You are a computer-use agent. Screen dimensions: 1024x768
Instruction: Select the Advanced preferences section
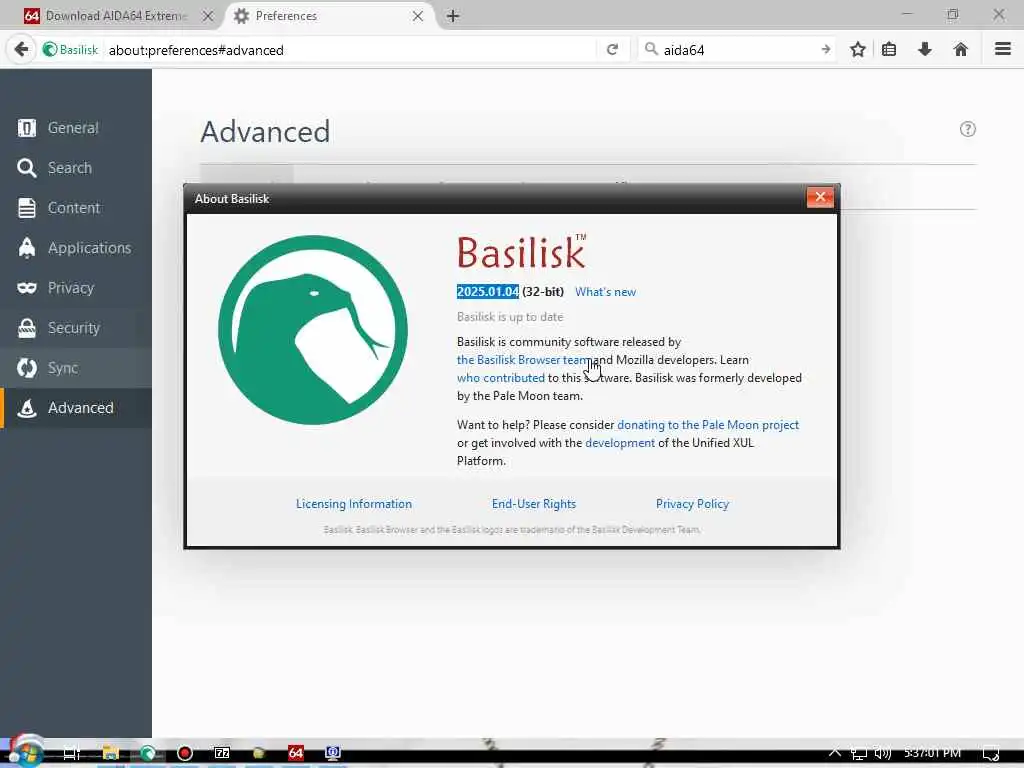(76, 408)
